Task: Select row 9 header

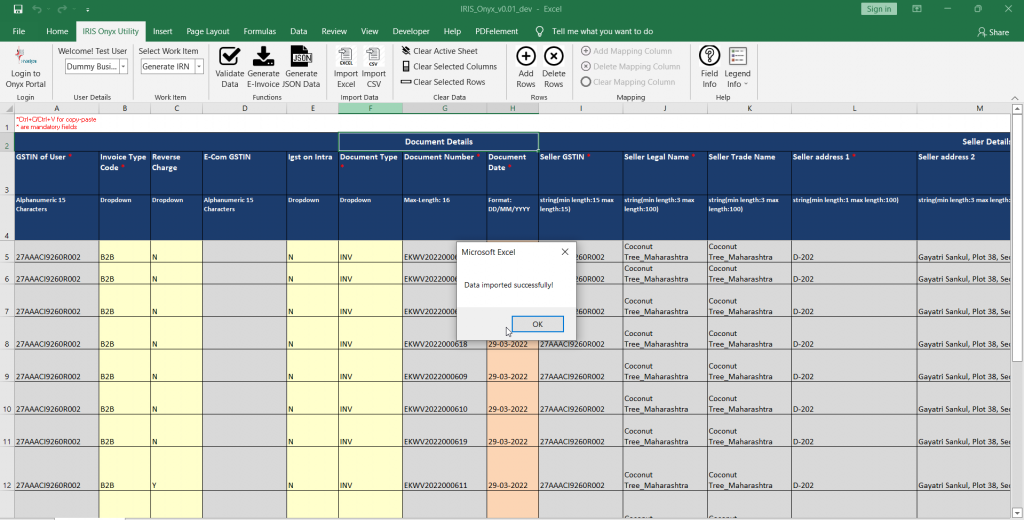Action: click(7, 366)
